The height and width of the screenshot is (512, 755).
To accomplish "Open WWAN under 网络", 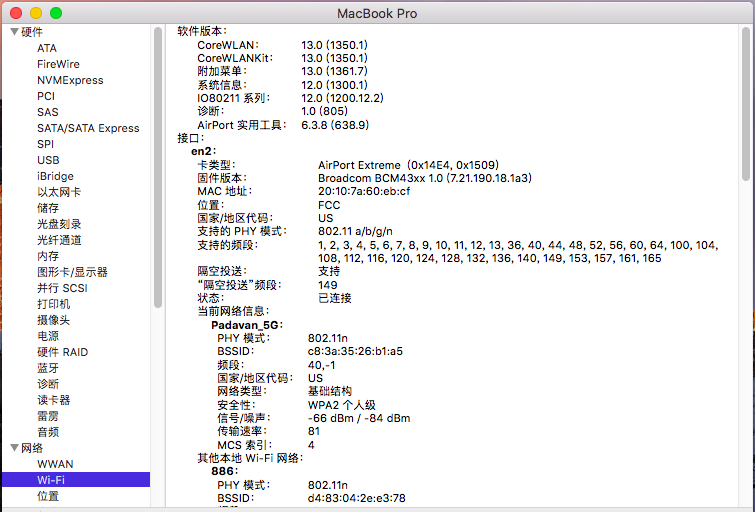I will [55, 464].
